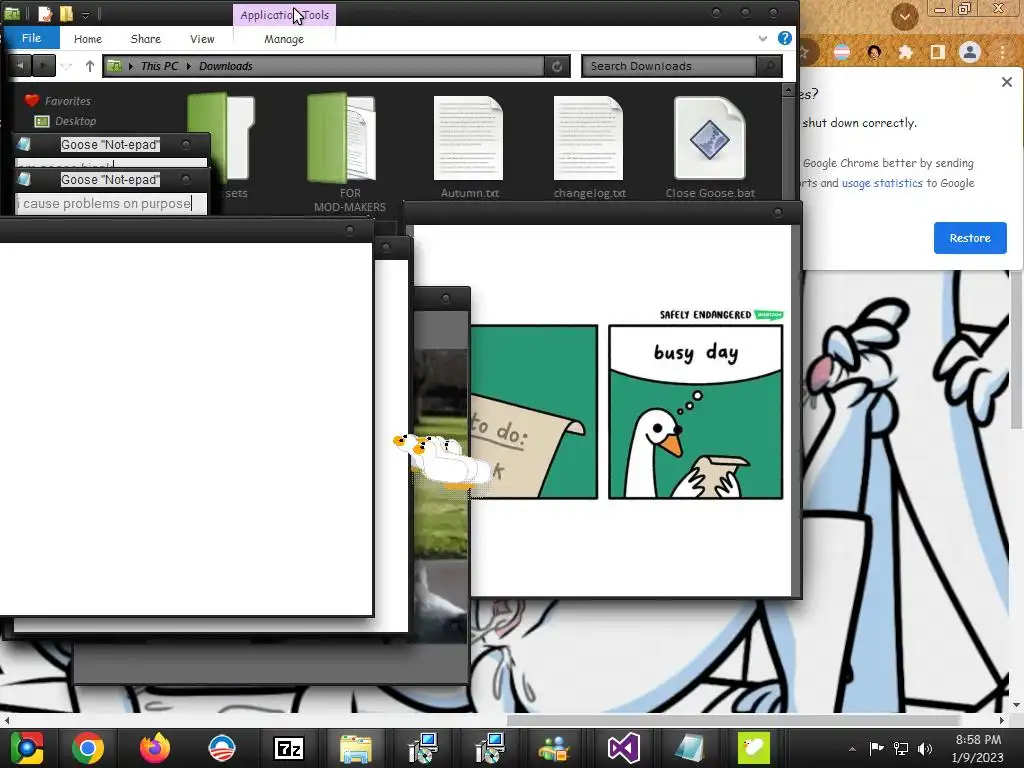Go up one folder level arrow
Screen dimensions: 1024x768
click(x=89, y=66)
